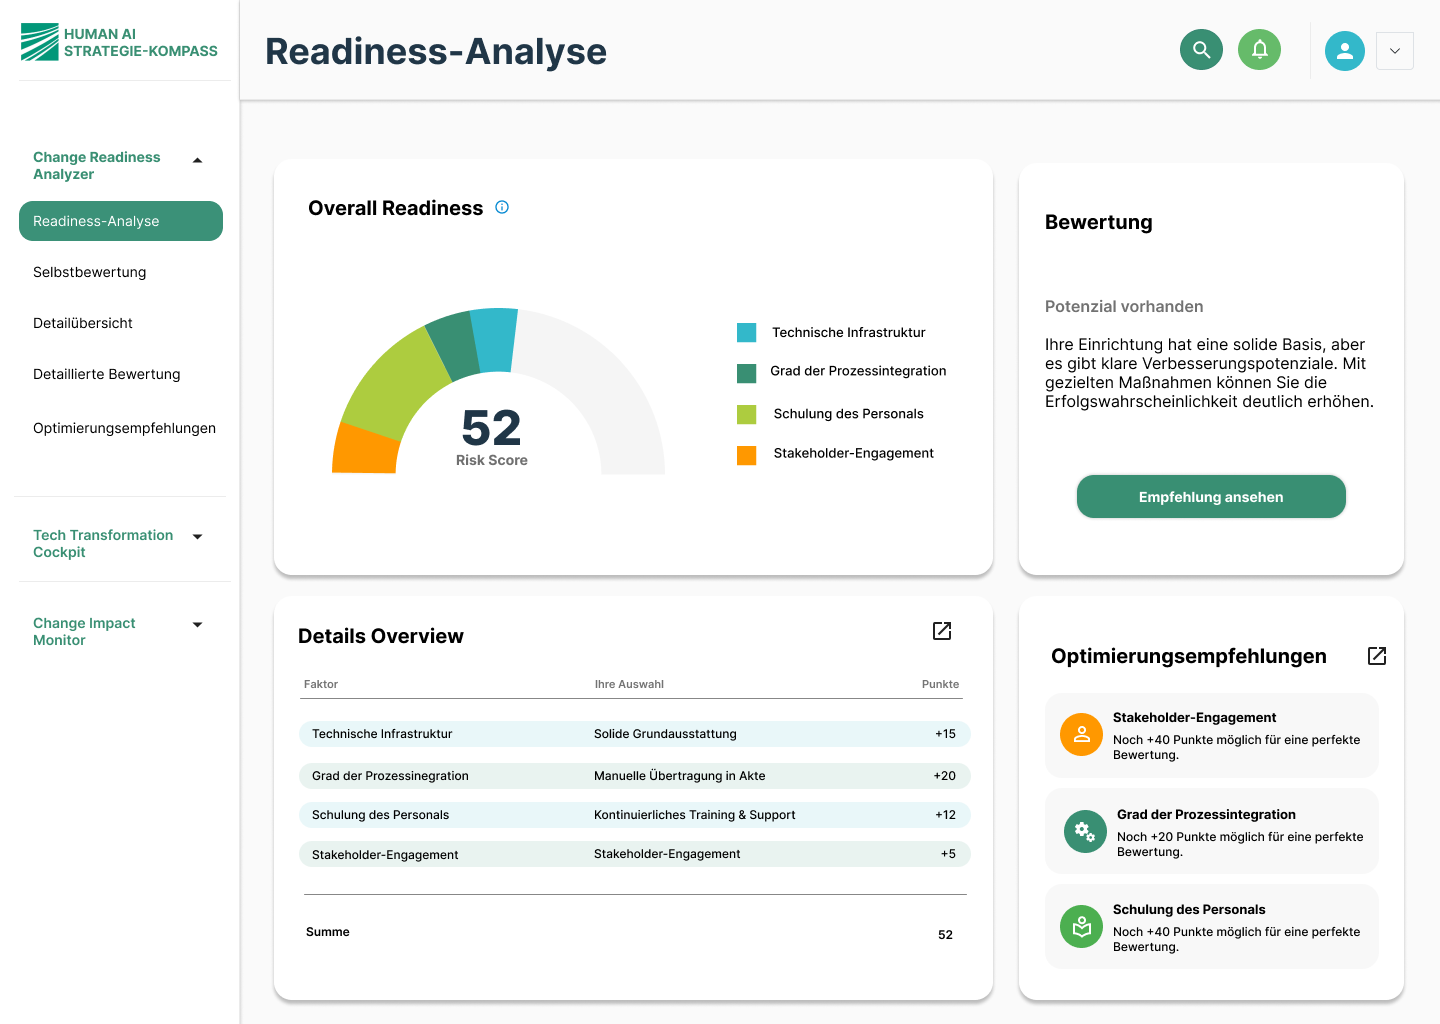1440x1024 pixels.
Task: Click info icon beside Overall Readiness
Action: [502, 207]
